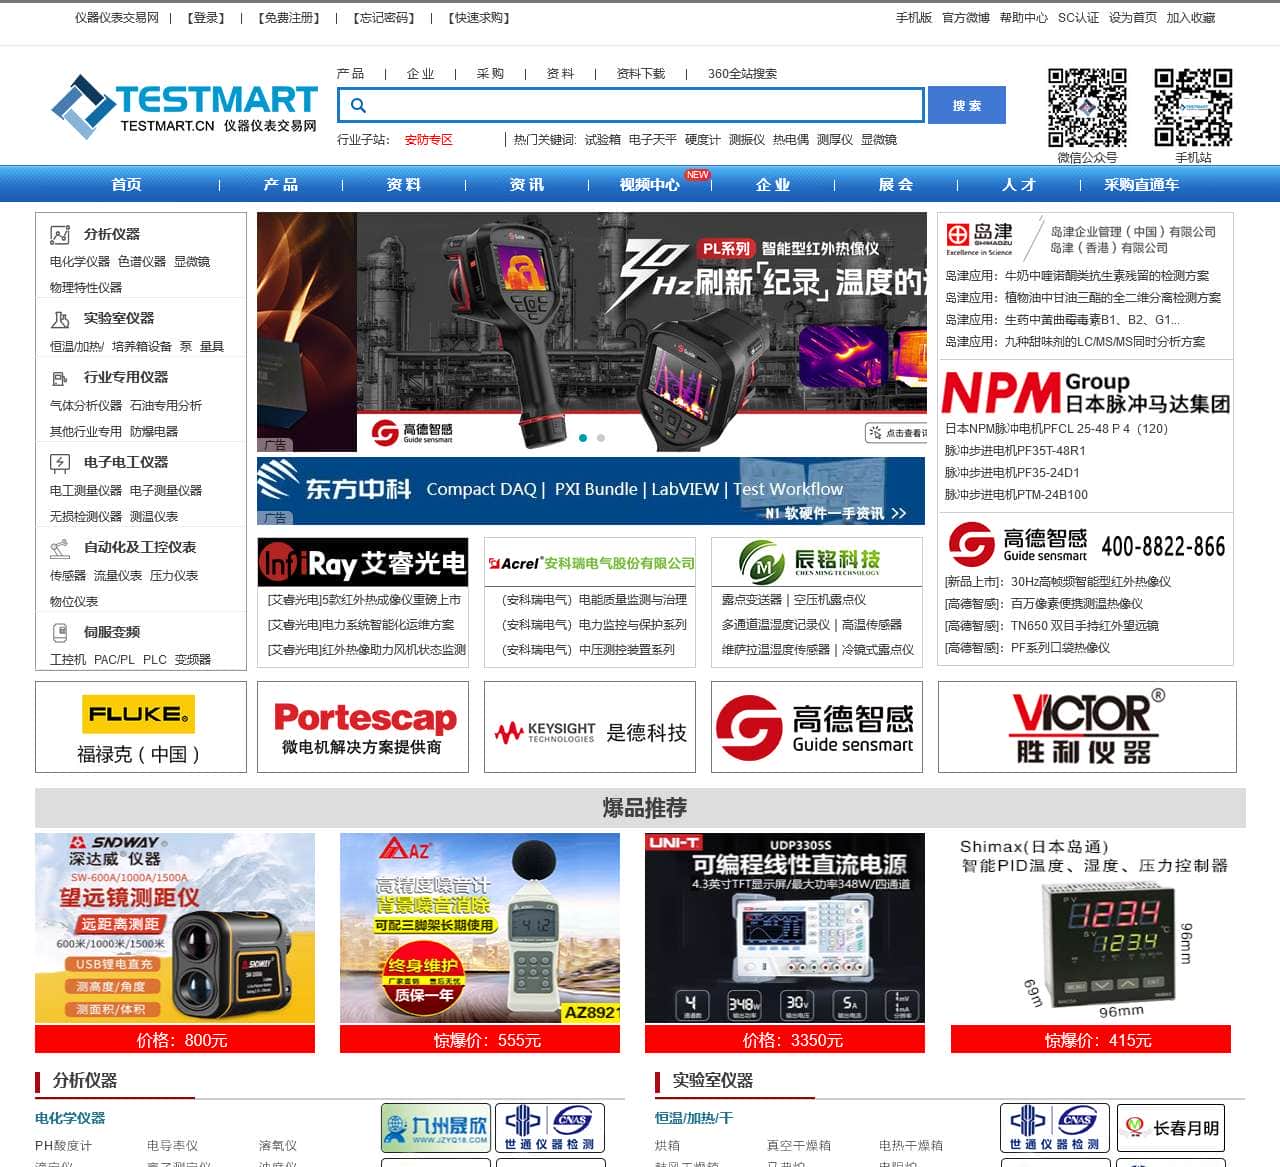1280x1167 pixels.
Task: Select the 资料下载 search tab
Action: (x=640, y=74)
